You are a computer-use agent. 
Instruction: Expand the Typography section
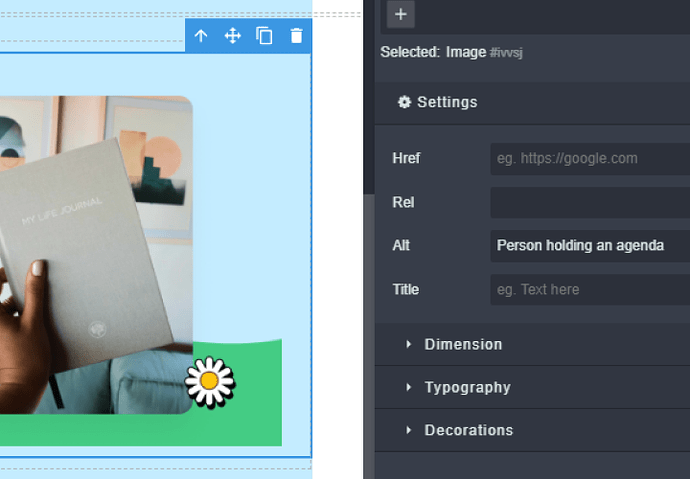coord(532,388)
